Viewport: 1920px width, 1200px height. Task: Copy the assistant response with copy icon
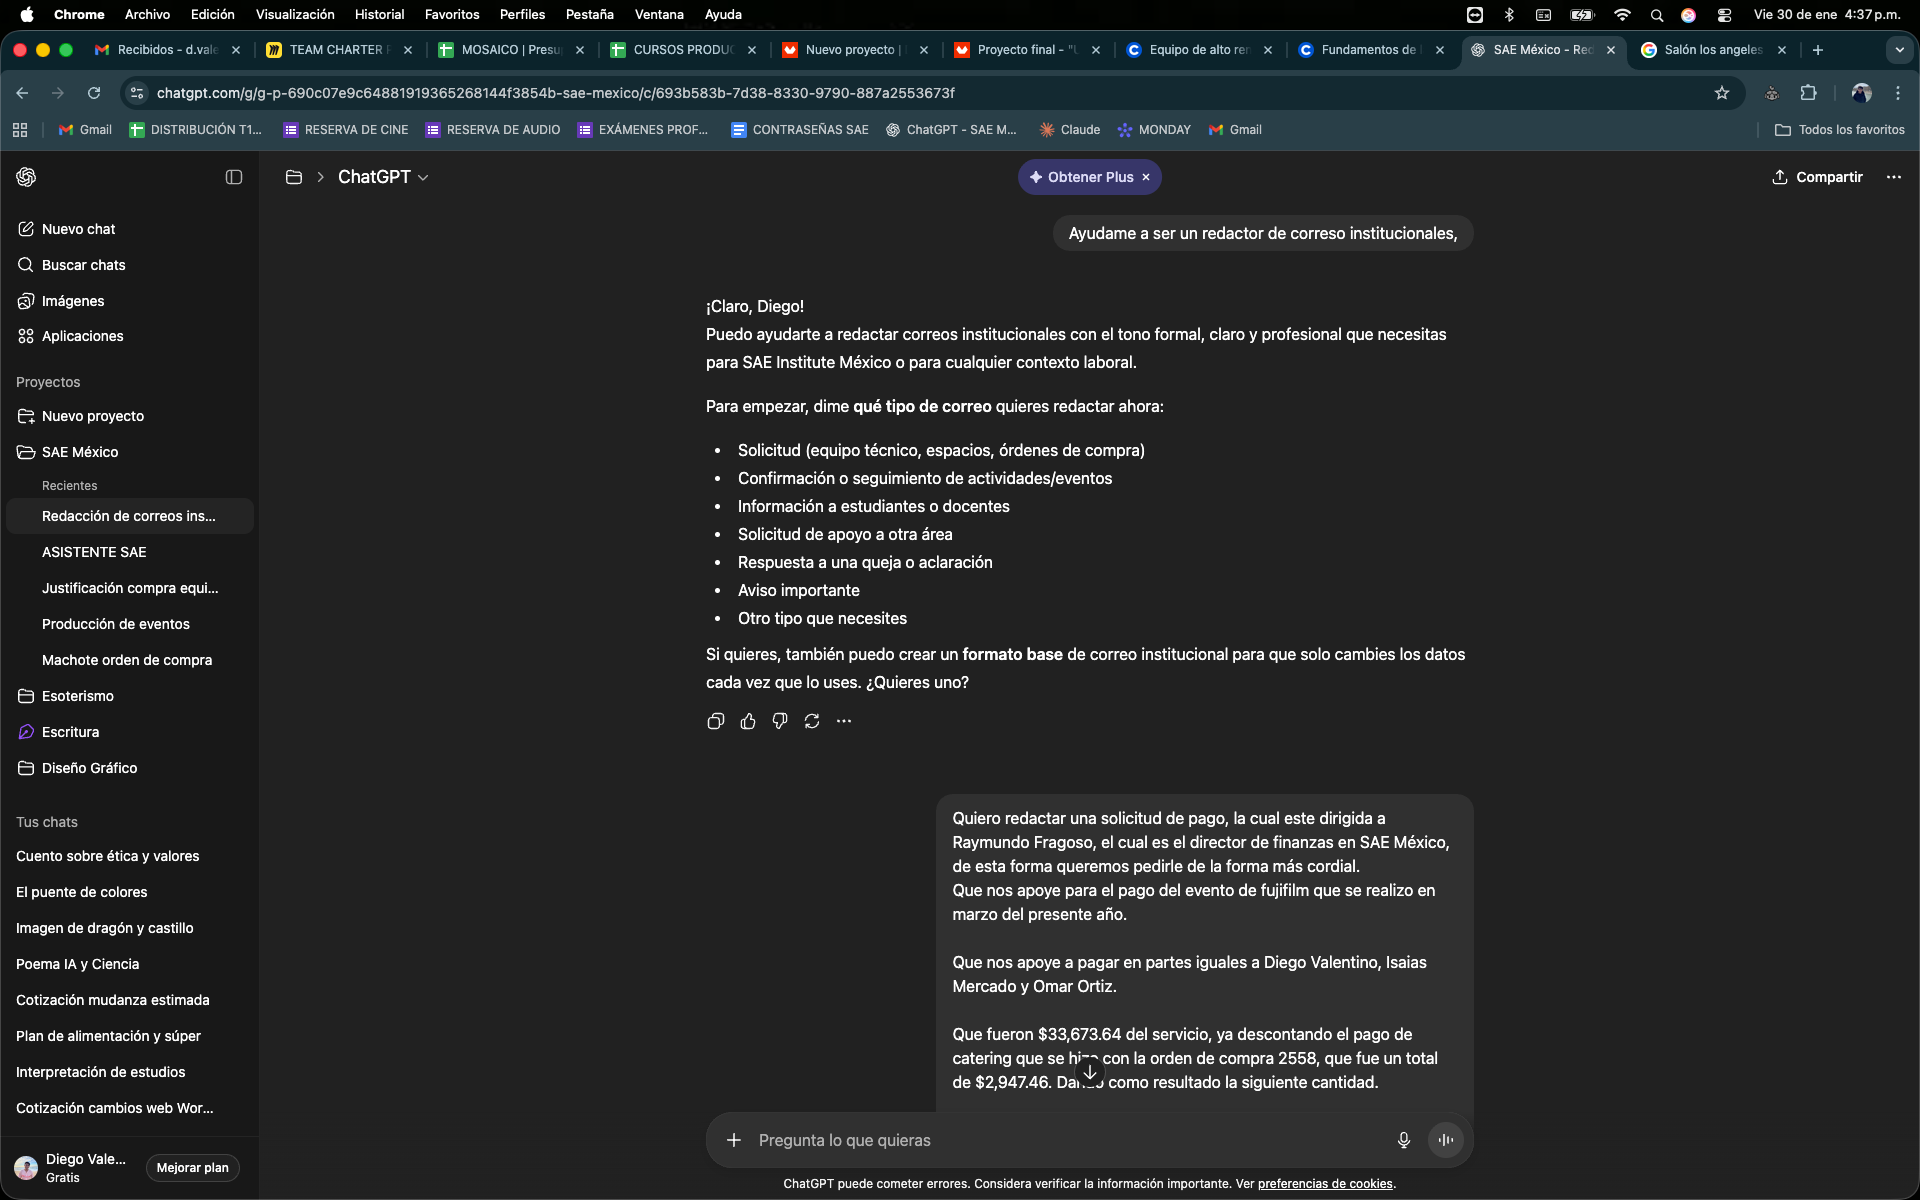click(x=715, y=721)
